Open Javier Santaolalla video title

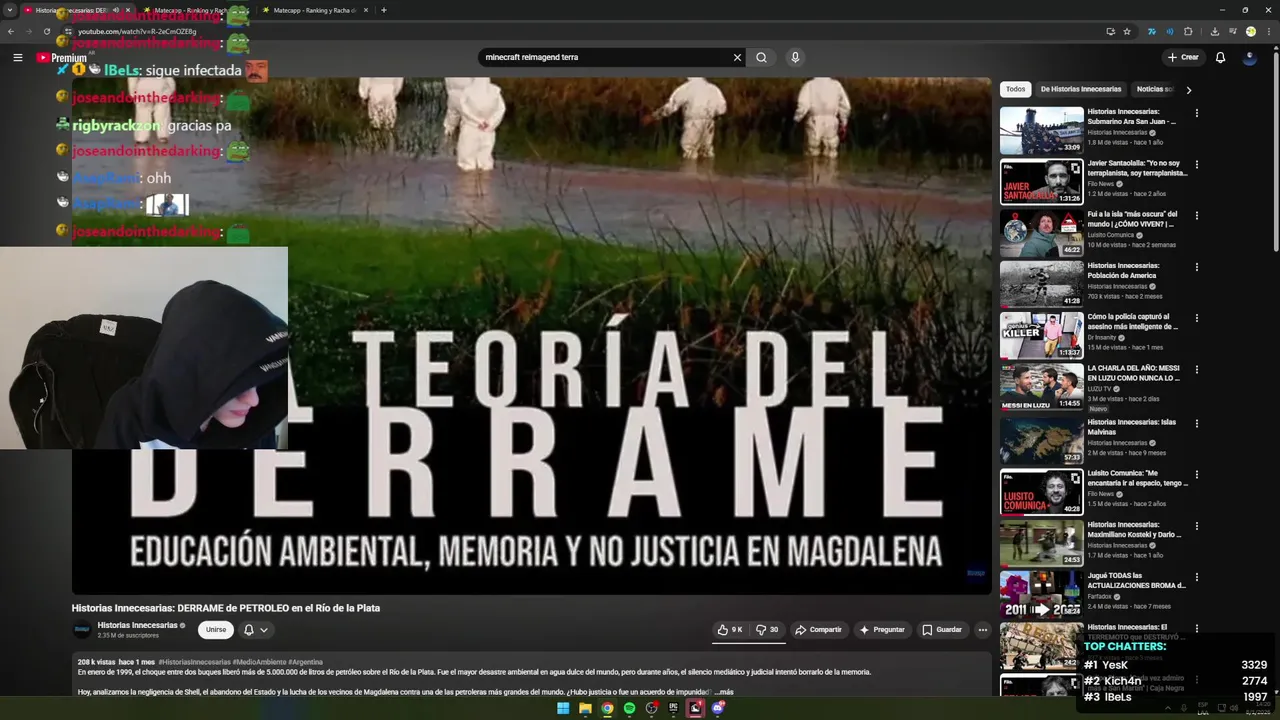coord(1137,168)
